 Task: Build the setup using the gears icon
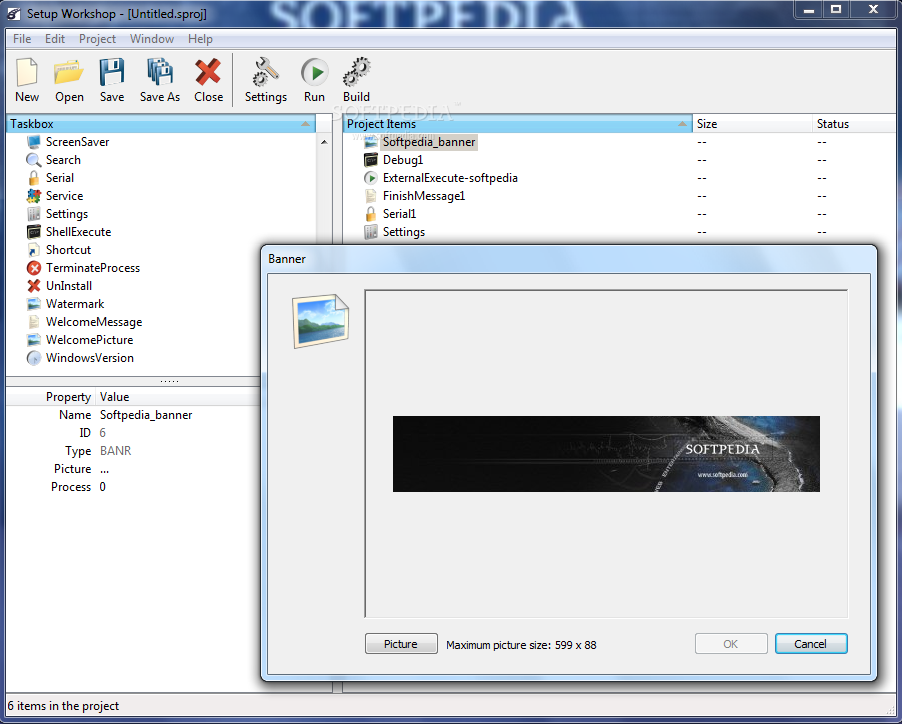pyautogui.click(x=357, y=72)
